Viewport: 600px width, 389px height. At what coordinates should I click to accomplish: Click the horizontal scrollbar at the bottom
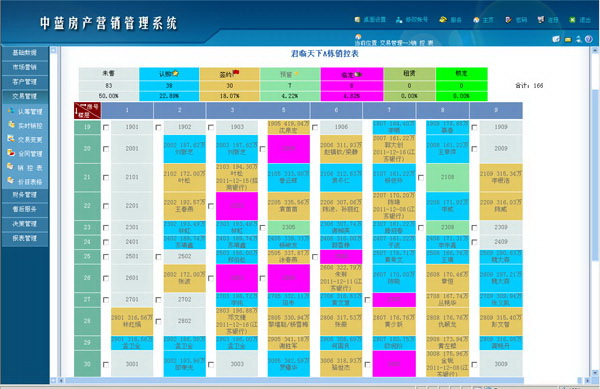tap(294, 381)
